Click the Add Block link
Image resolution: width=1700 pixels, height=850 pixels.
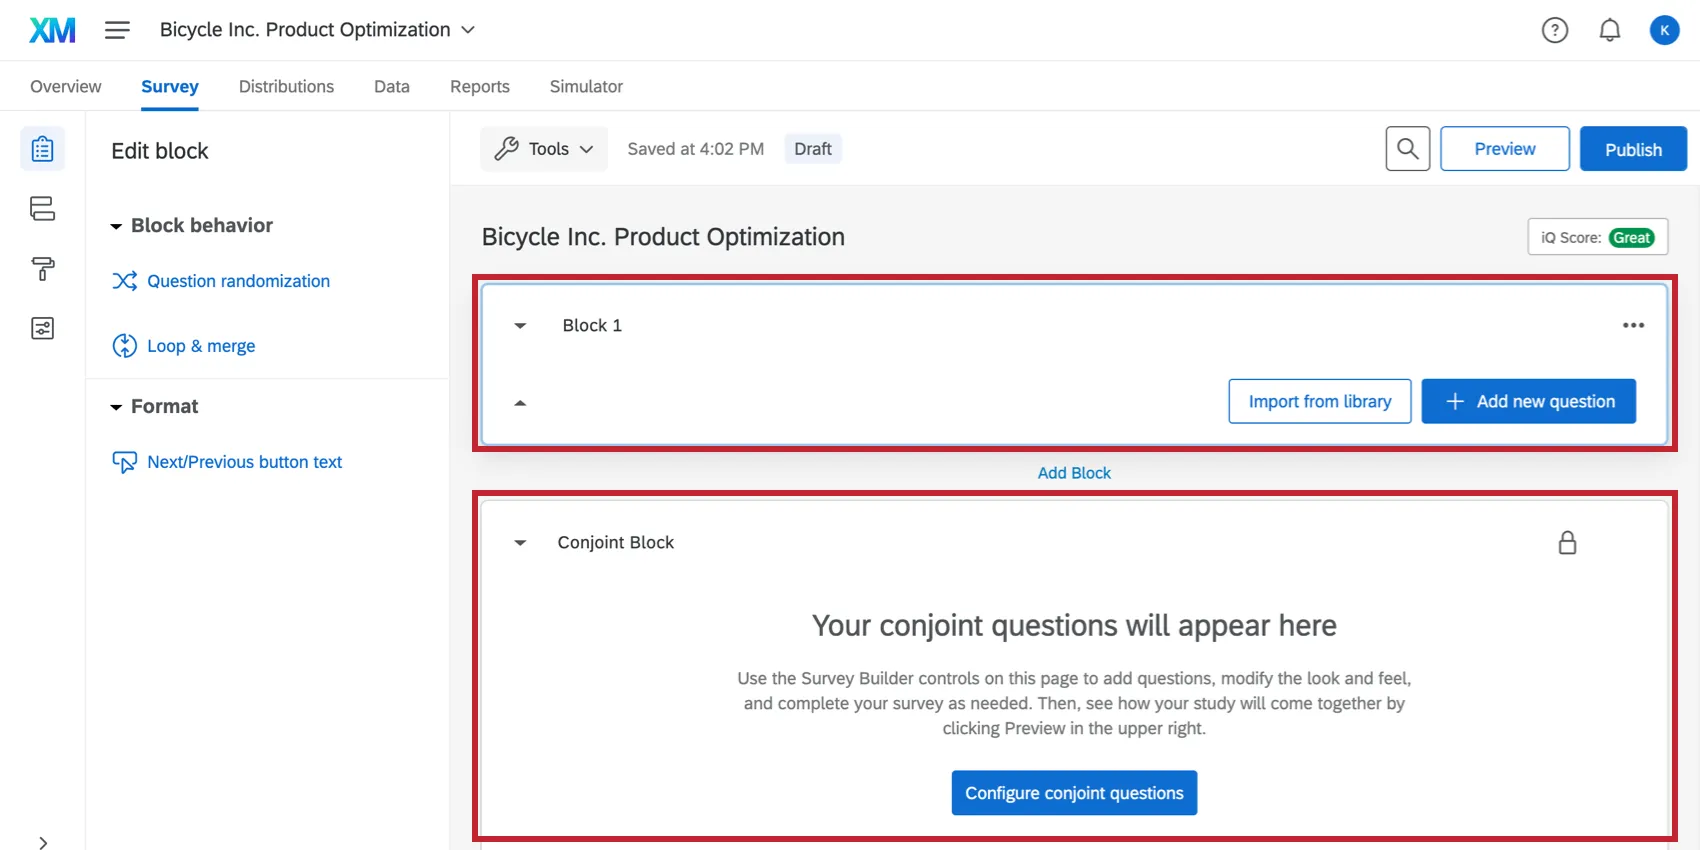point(1074,473)
